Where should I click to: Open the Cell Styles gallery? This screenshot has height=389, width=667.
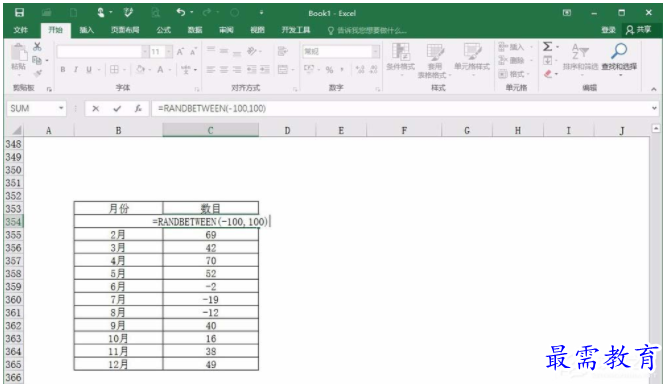(472, 60)
